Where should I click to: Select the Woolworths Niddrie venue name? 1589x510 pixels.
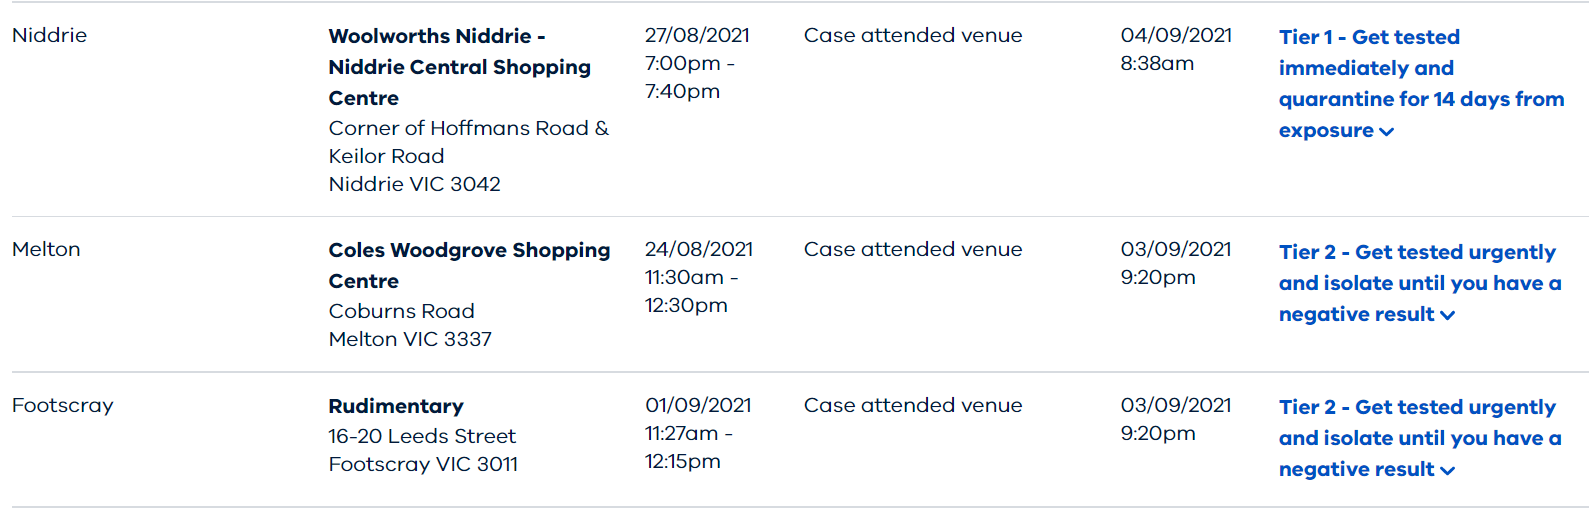[460, 67]
